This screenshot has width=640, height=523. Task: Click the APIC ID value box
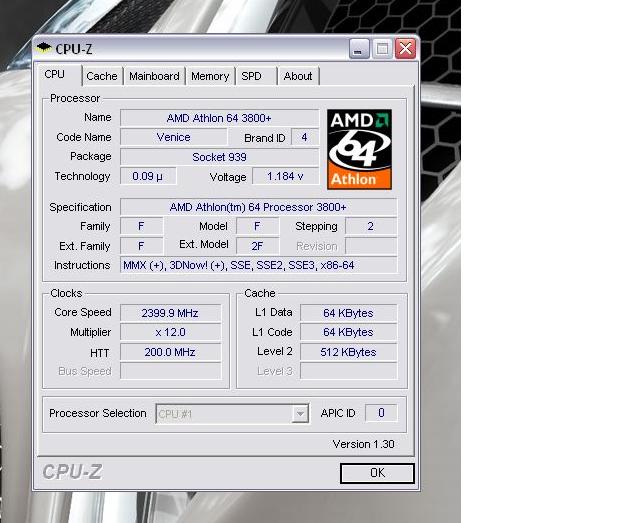click(381, 413)
